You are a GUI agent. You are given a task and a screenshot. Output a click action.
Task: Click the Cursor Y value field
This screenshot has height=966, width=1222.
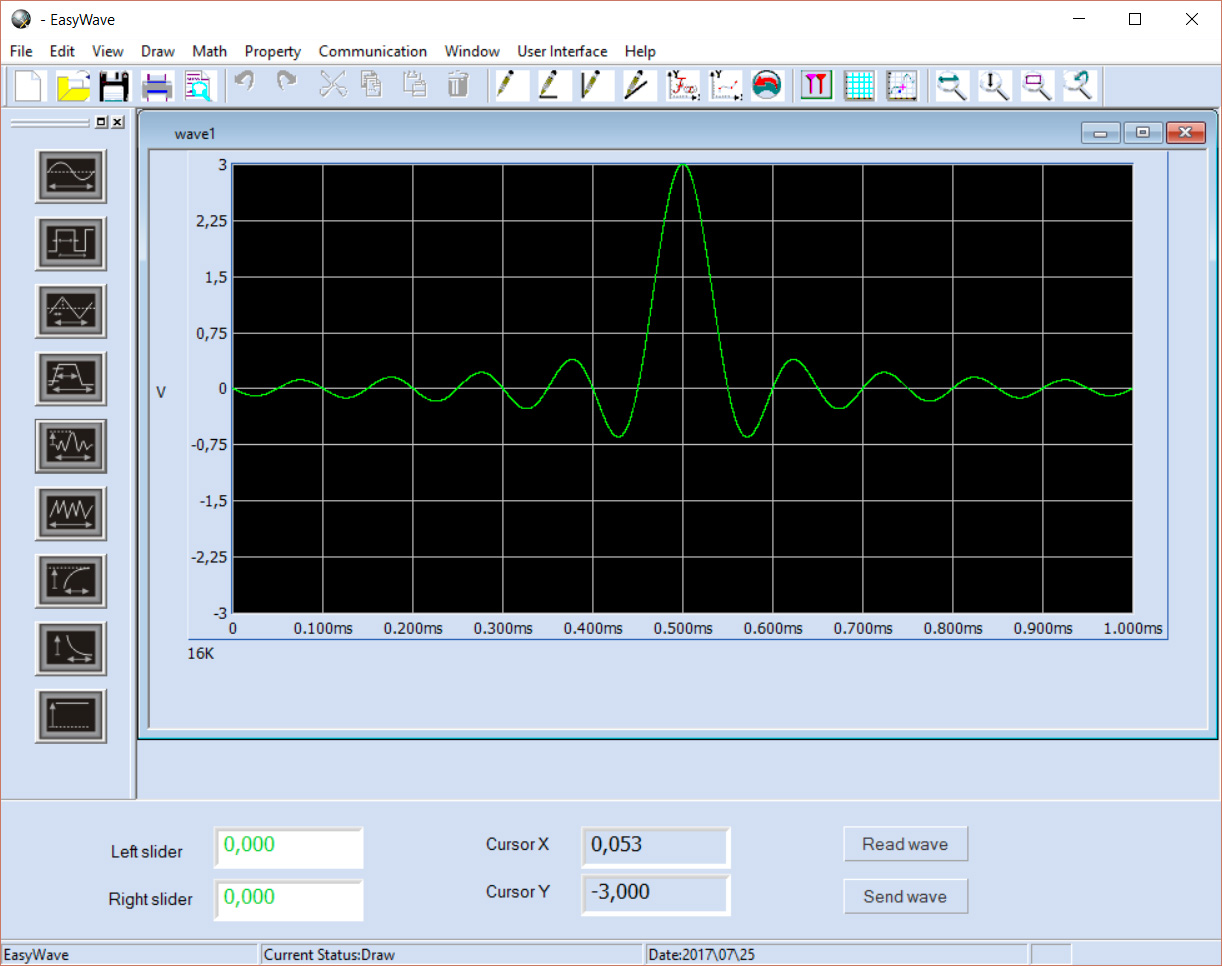[x=656, y=894]
